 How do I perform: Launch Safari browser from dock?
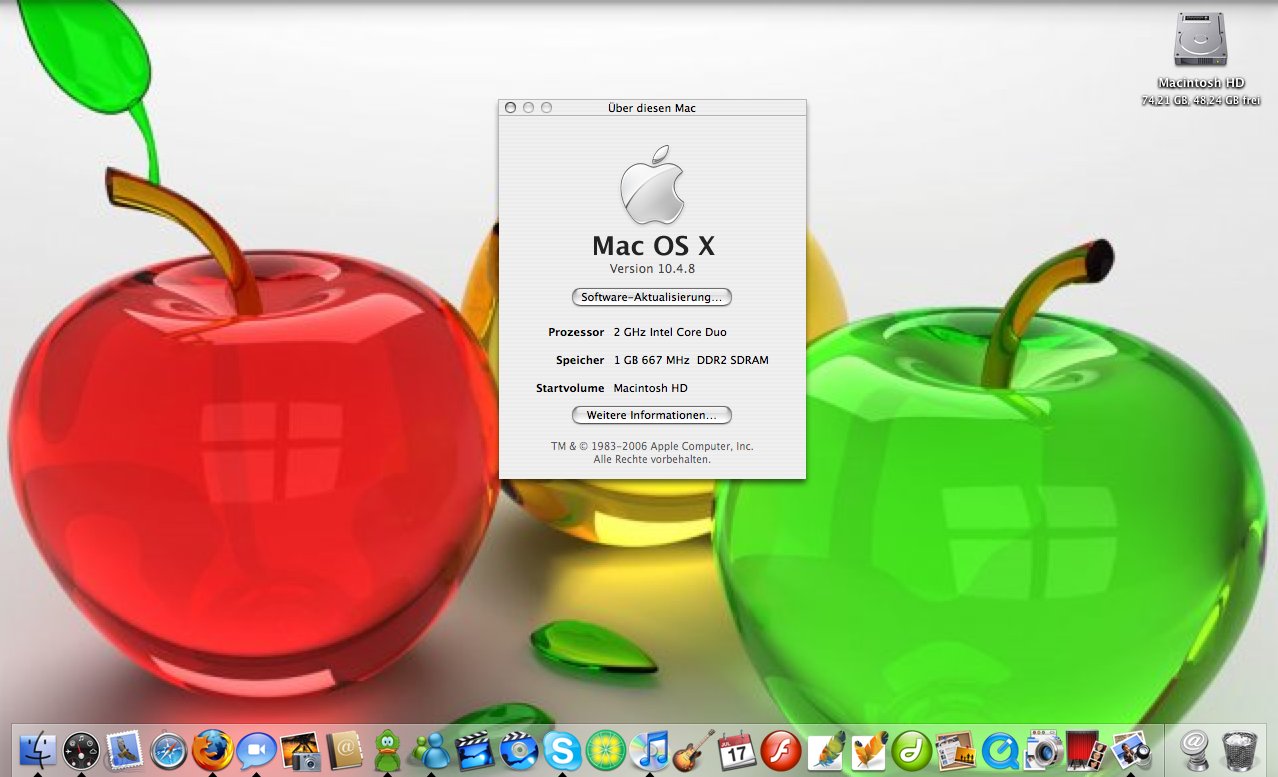[x=169, y=749]
